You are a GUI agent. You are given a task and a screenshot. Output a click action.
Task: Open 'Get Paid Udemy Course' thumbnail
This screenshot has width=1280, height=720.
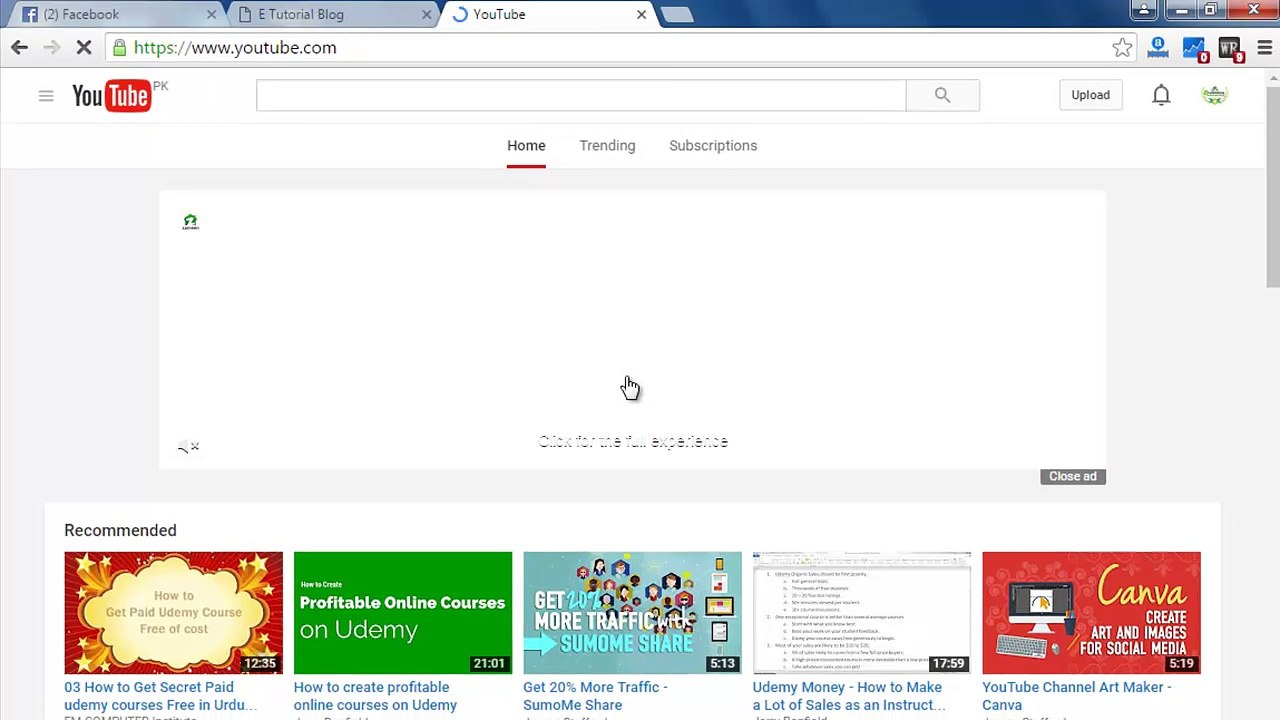173,612
